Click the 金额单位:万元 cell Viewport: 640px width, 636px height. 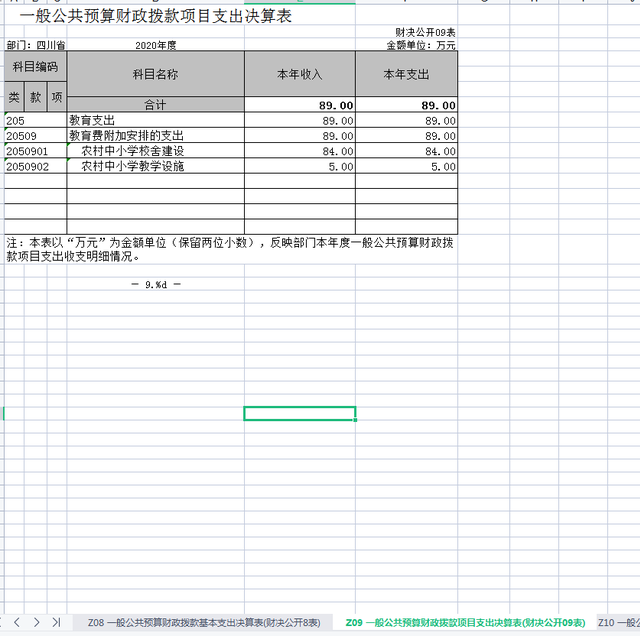[x=420, y=45]
